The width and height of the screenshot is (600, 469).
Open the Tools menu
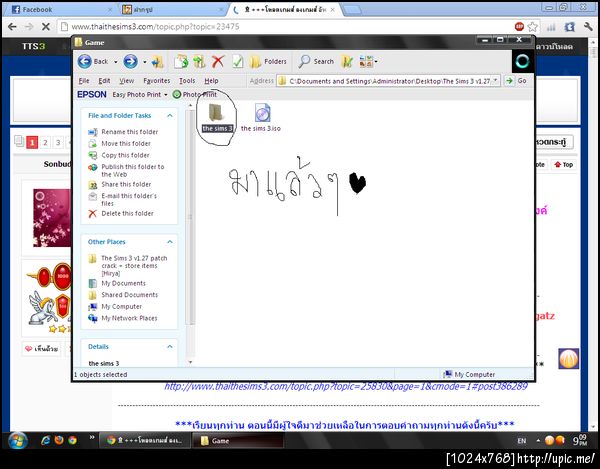[x=187, y=81]
